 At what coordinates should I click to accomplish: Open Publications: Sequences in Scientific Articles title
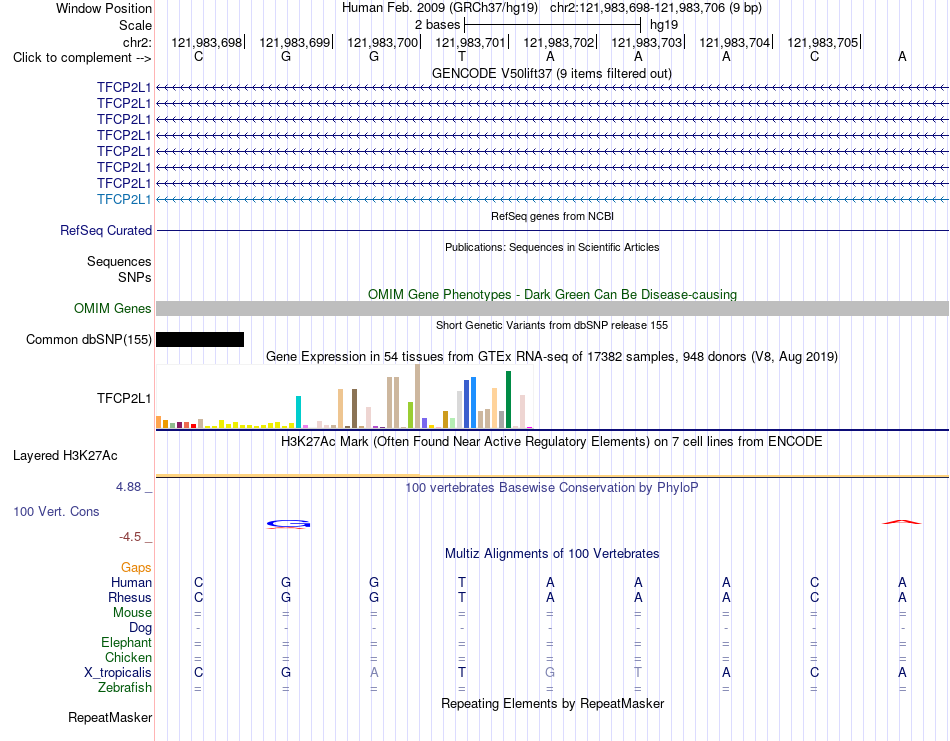click(552, 247)
